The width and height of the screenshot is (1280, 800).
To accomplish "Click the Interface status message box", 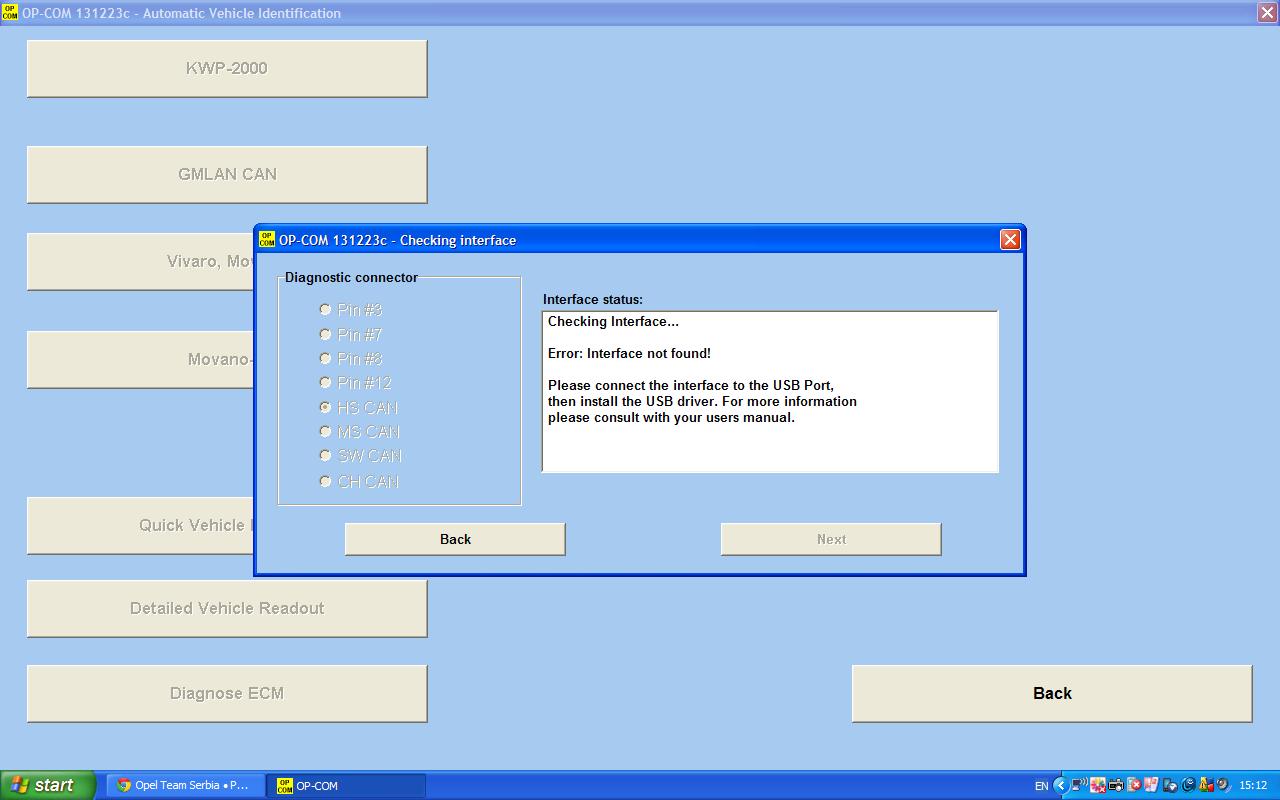I will click(770, 391).
